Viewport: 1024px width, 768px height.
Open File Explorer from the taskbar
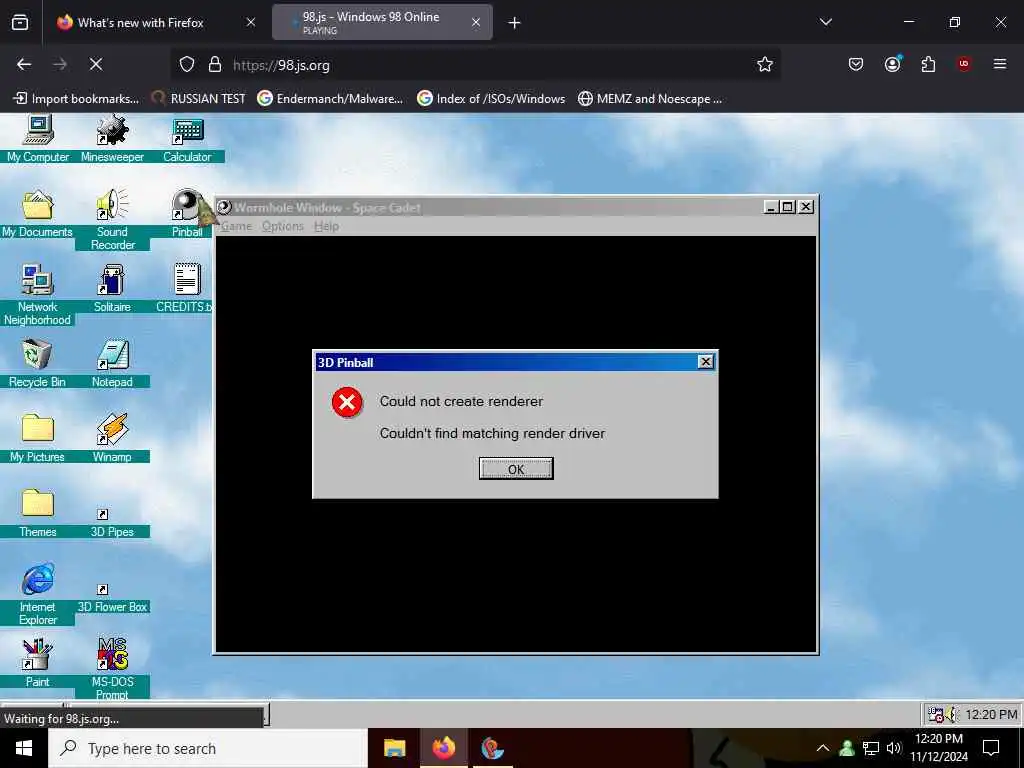coord(394,748)
